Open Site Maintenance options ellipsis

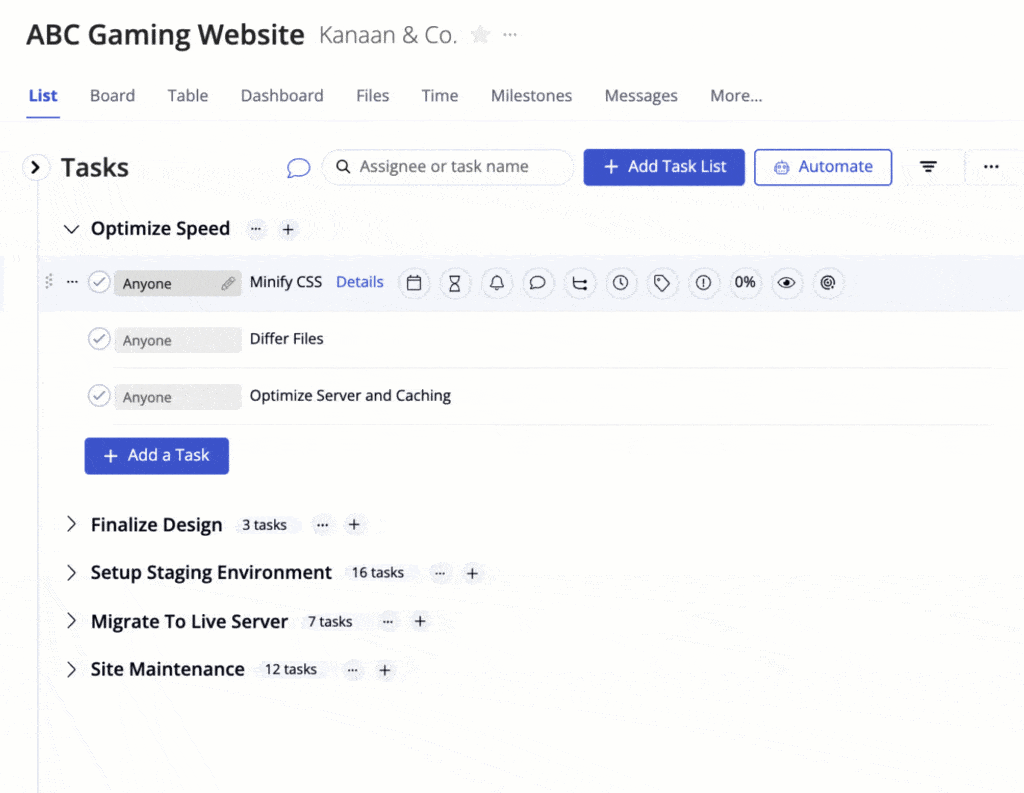coord(353,670)
